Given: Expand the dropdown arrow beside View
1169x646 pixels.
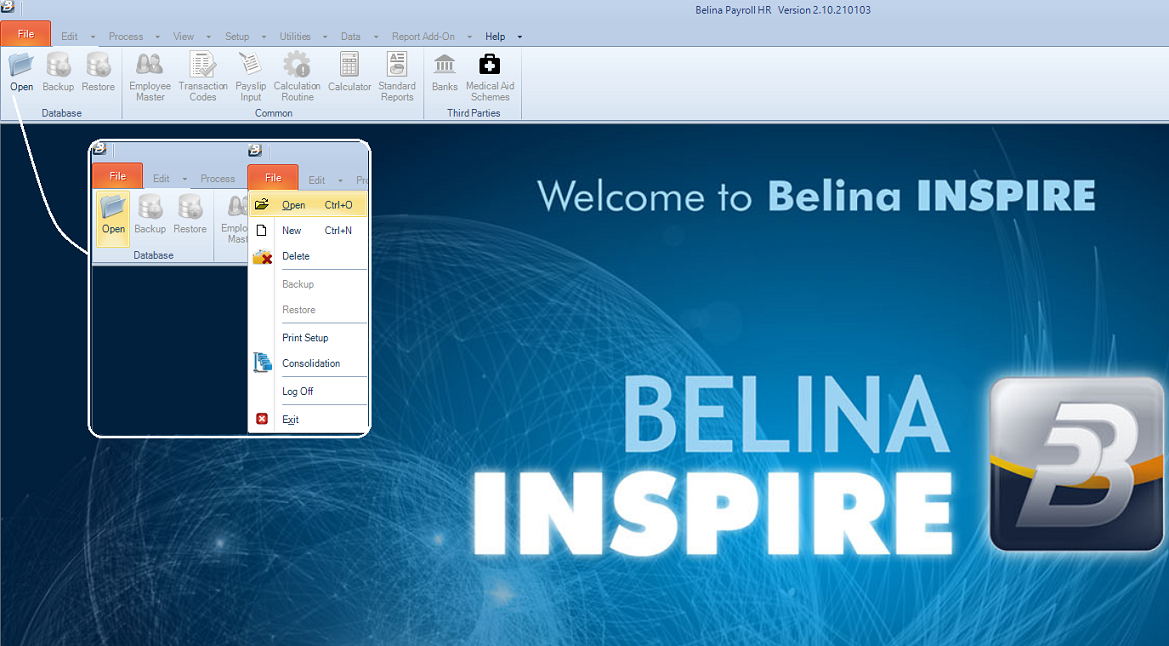Looking at the screenshot, I should (209, 37).
